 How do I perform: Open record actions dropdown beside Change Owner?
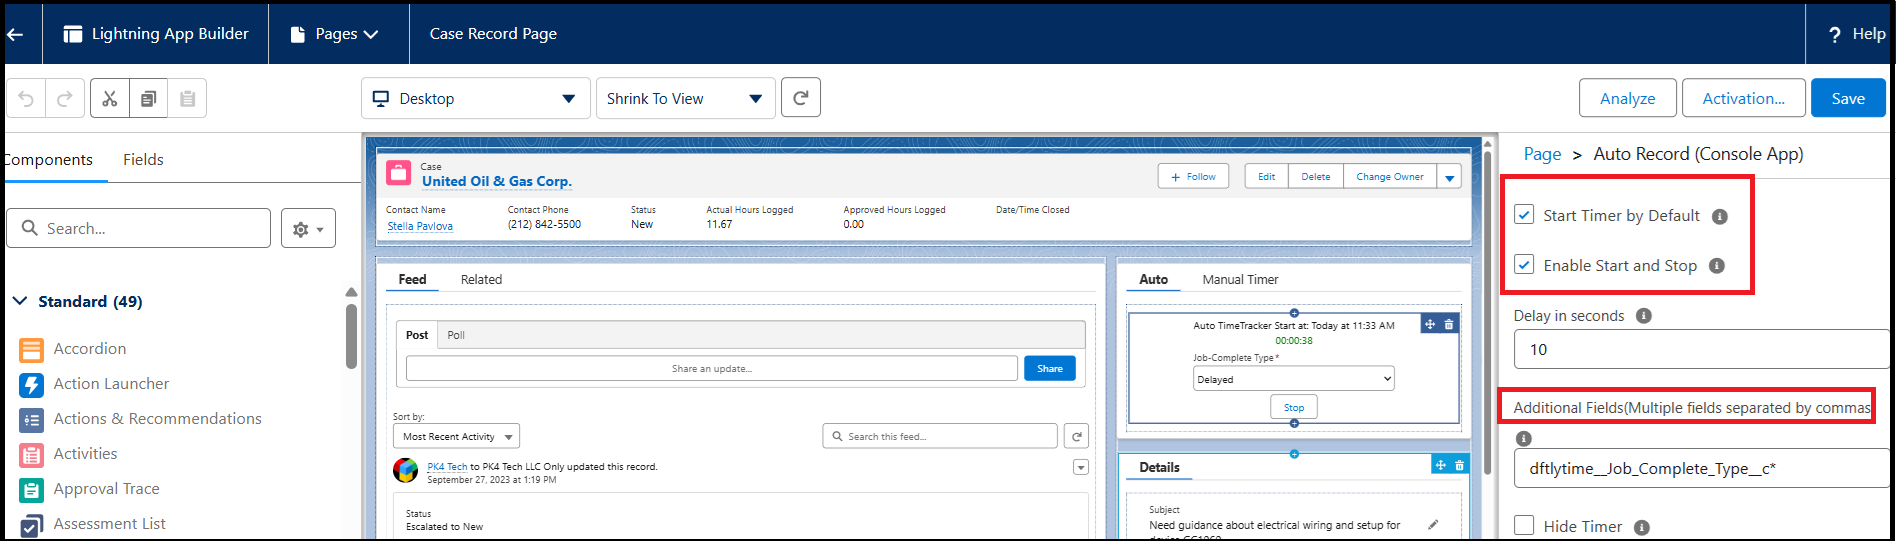(x=1449, y=177)
